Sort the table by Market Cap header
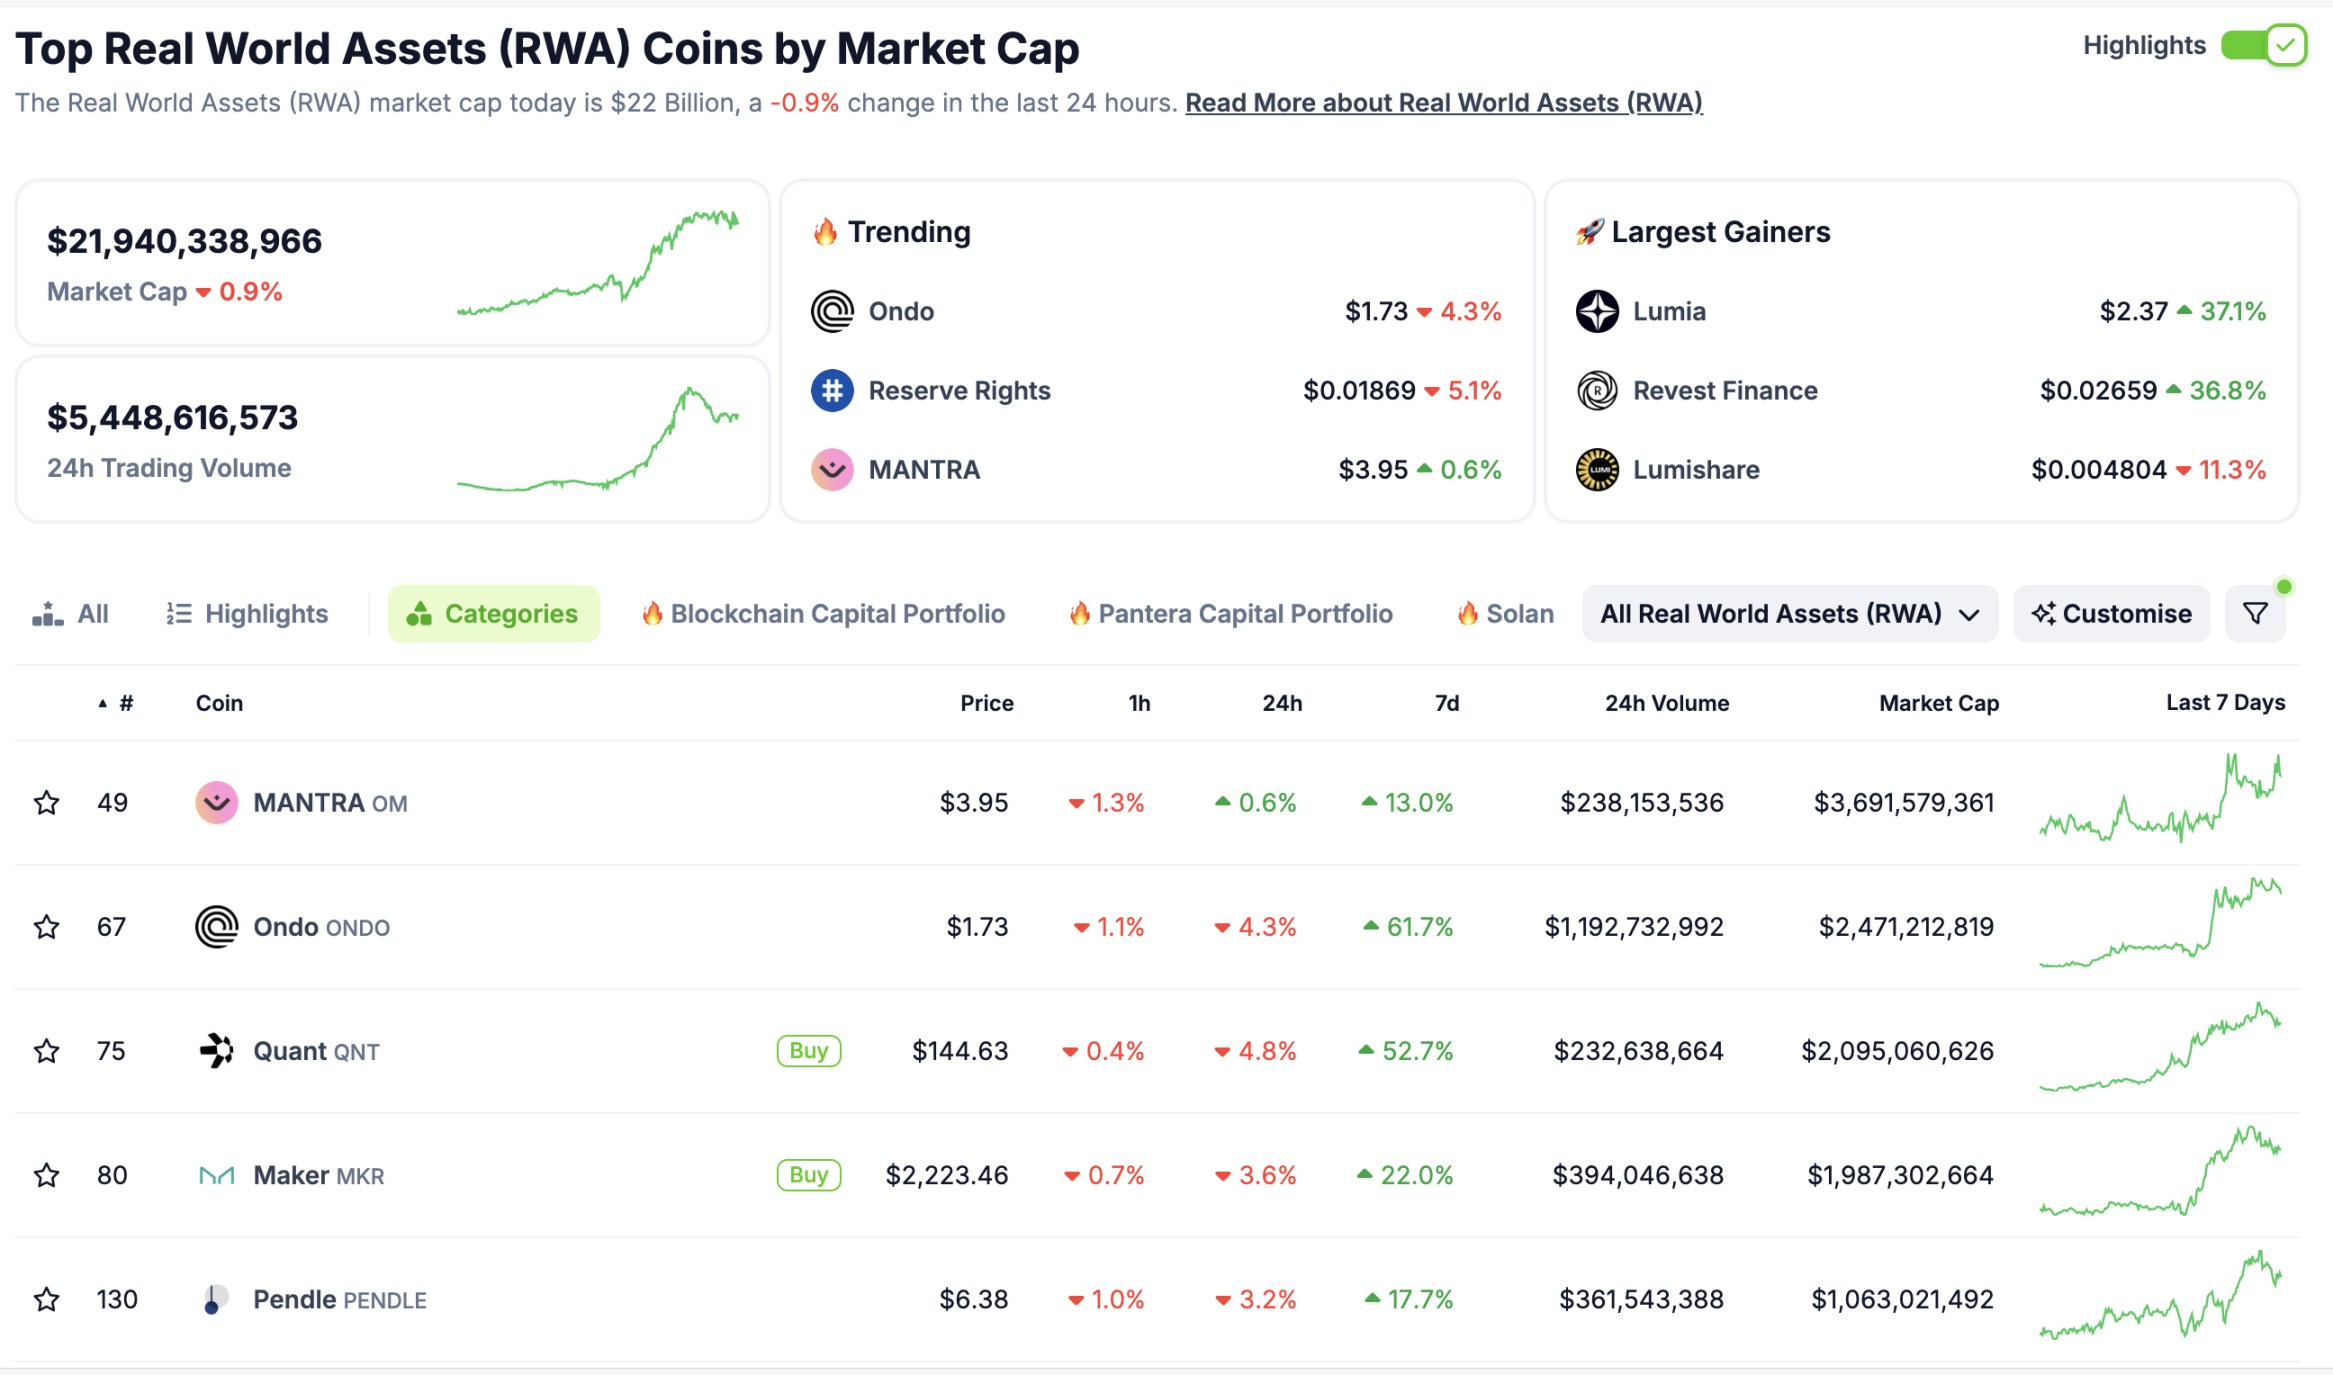Viewport: 2333px width, 1375px height. [x=1938, y=704]
